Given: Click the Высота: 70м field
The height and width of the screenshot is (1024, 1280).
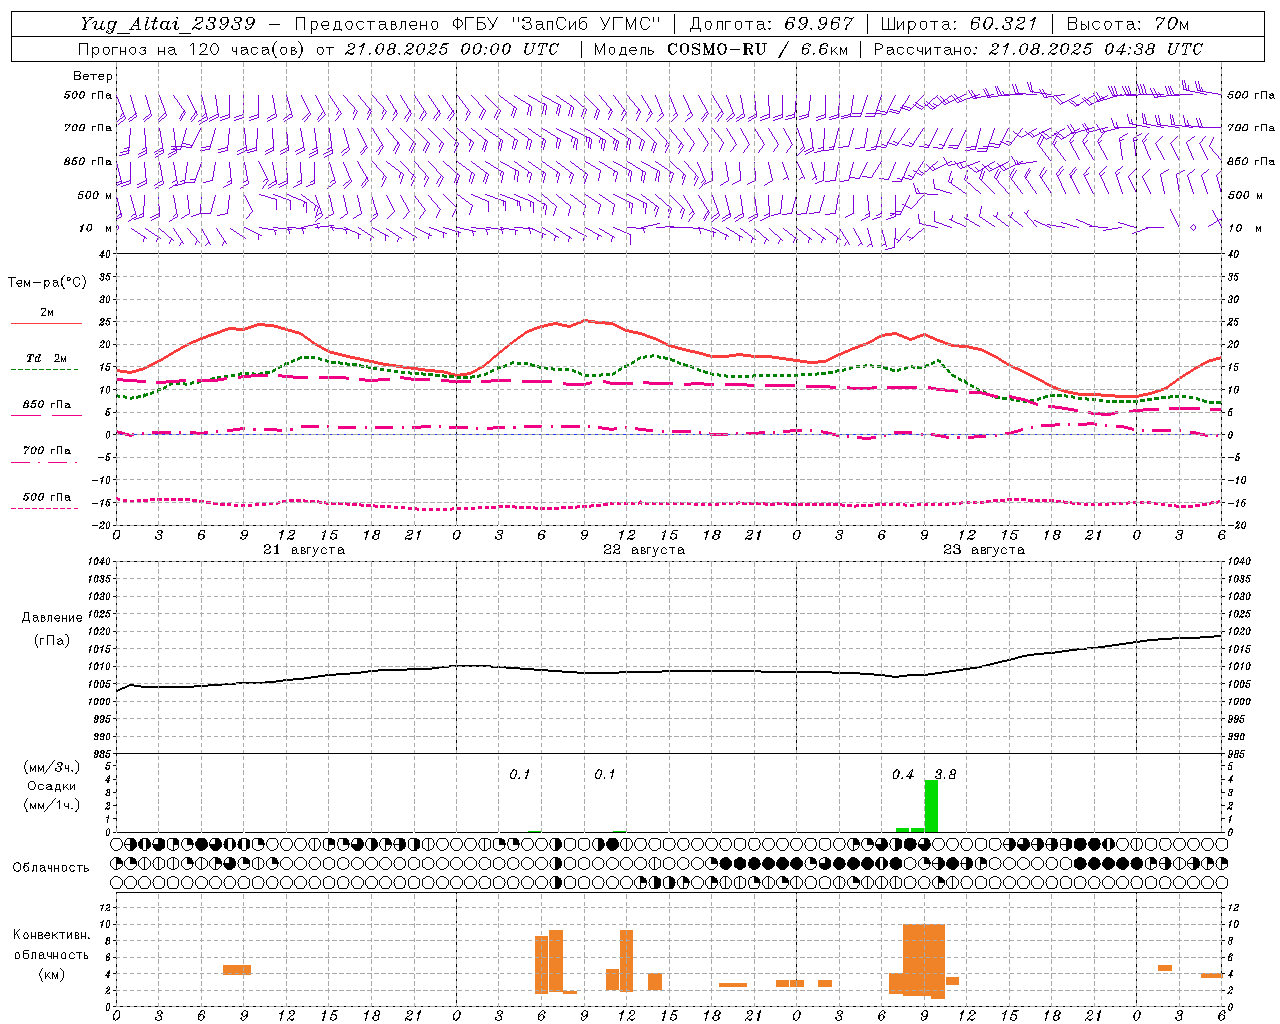Looking at the screenshot, I should tap(1128, 24).
